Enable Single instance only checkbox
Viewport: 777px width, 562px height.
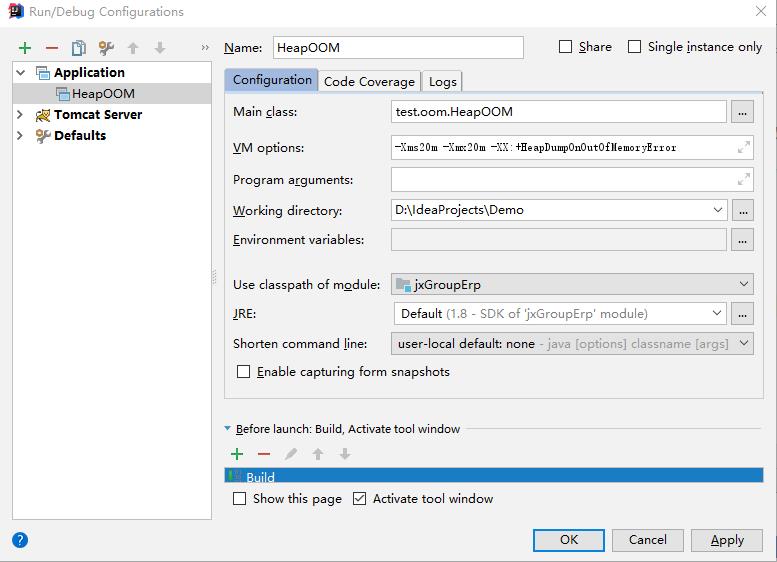[634, 47]
